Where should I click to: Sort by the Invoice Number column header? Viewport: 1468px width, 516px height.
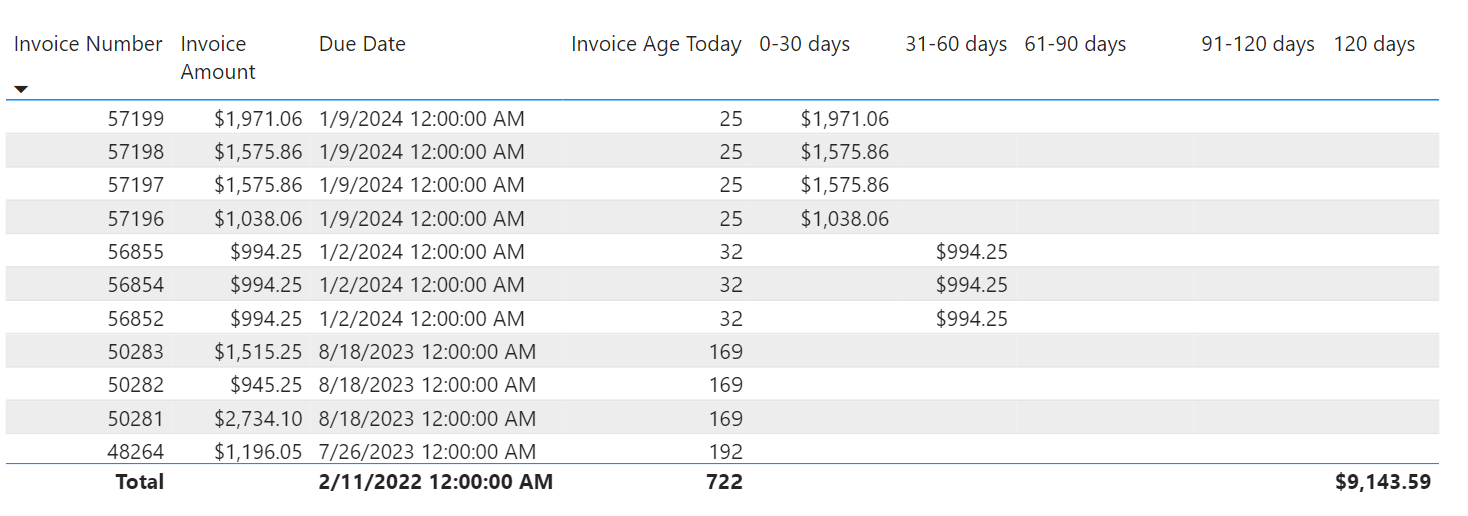[88, 44]
